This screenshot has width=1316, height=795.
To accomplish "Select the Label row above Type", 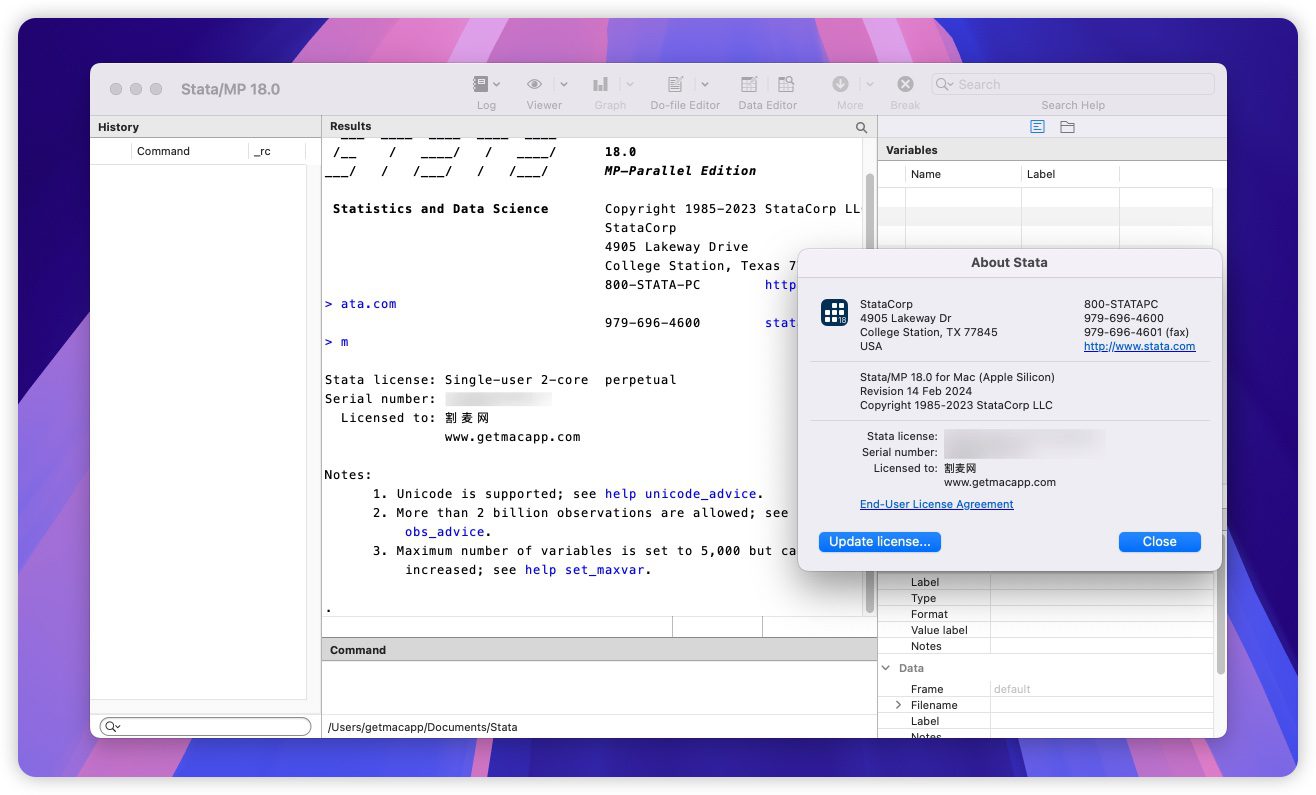I will [1046, 582].
